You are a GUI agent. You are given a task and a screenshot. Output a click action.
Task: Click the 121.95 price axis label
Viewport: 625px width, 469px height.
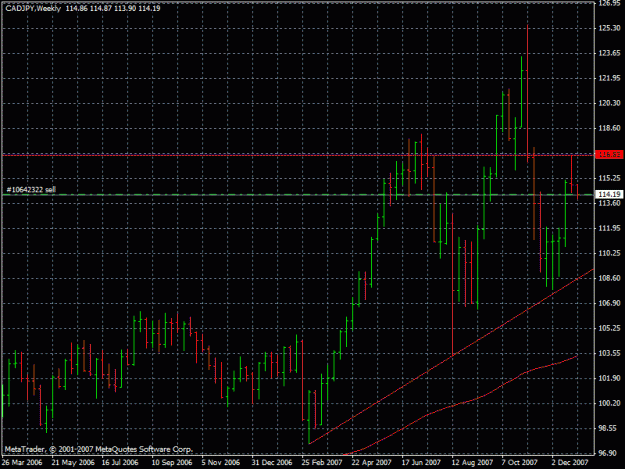click(x=609, y=78)
